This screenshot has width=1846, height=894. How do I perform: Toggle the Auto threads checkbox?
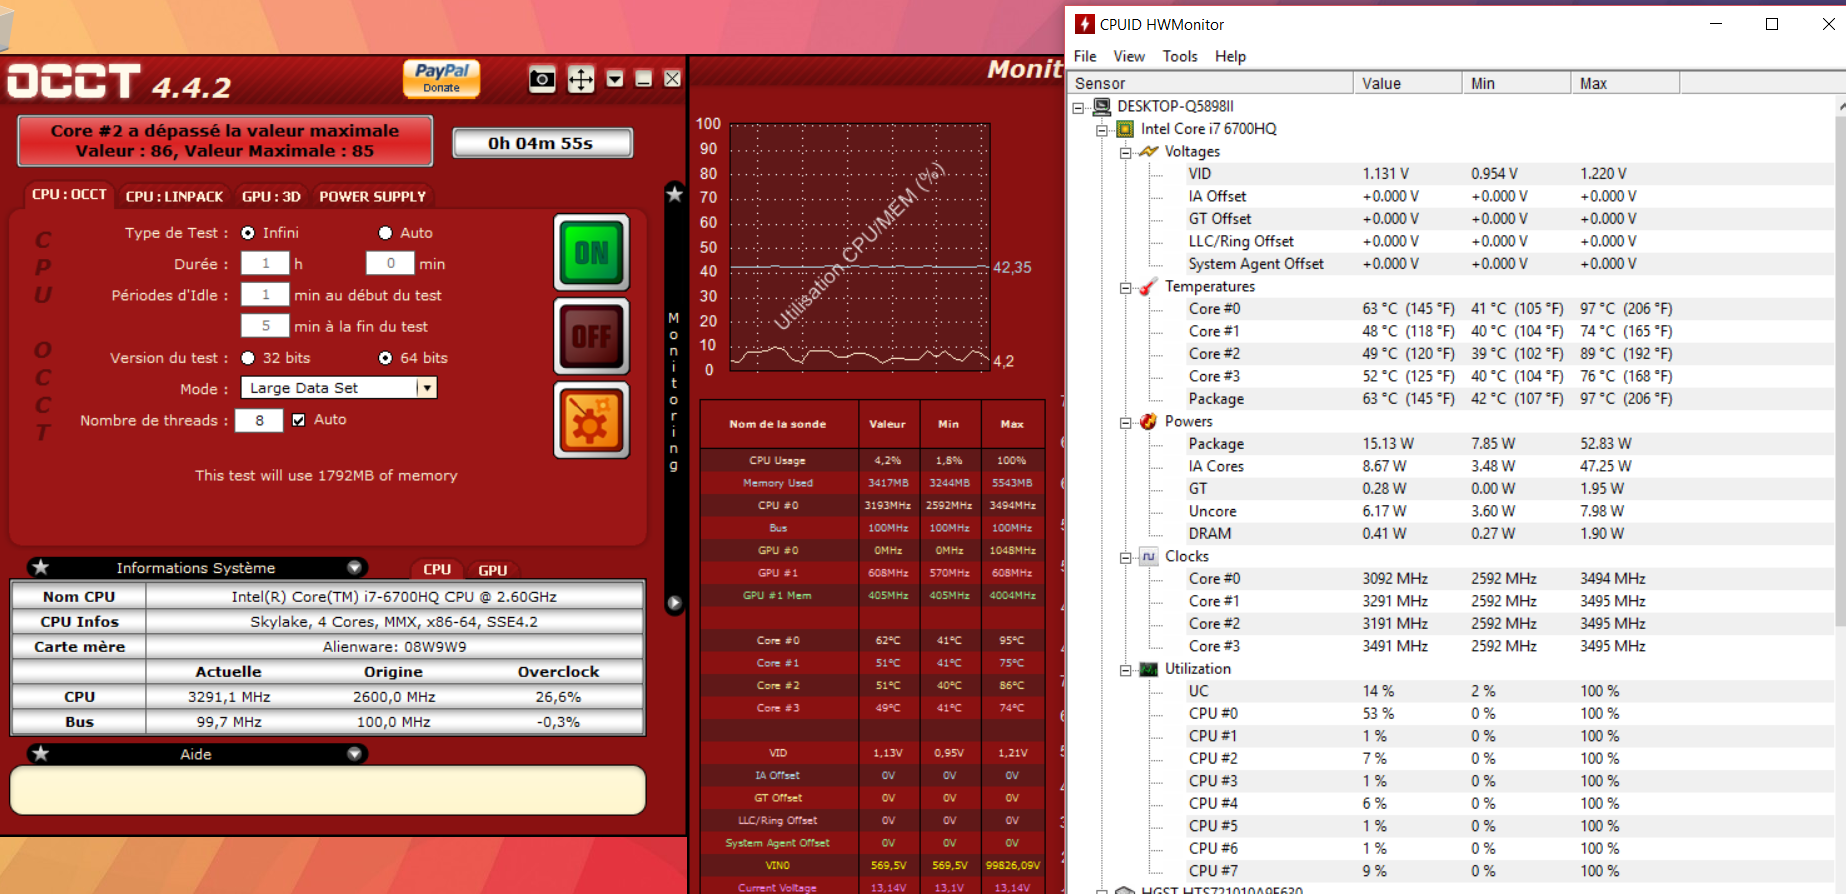pyautogui.click(x=298, y=420)
